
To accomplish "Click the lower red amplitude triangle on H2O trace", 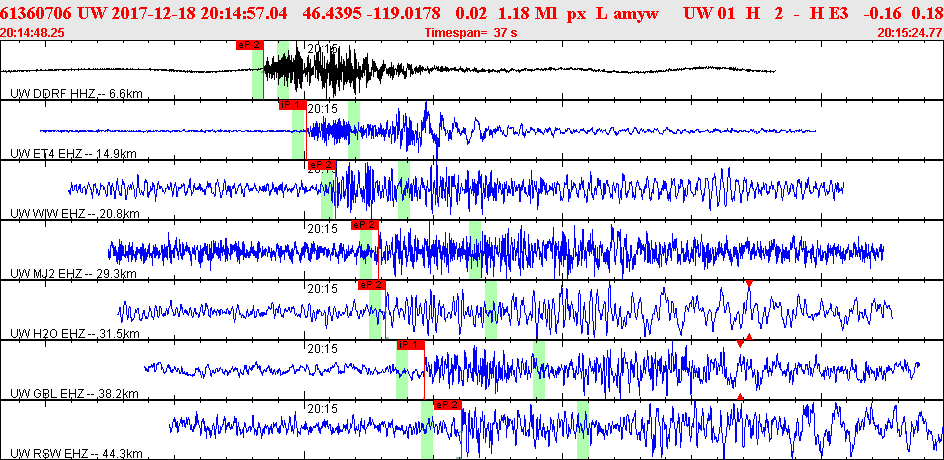I will coord(749,337).
